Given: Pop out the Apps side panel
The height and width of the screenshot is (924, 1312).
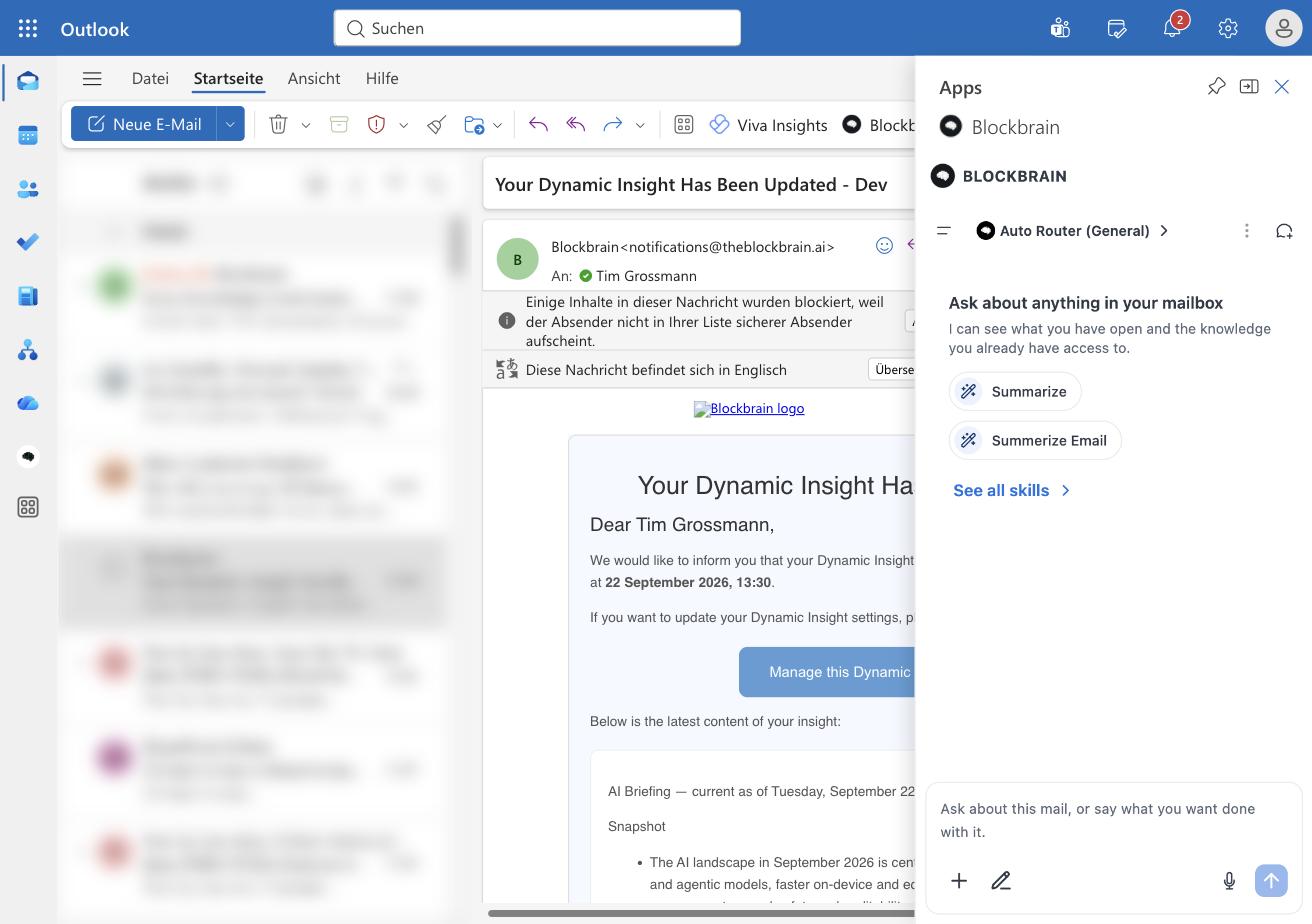Looking at the screenshot, I should (x=1249, y=87).
